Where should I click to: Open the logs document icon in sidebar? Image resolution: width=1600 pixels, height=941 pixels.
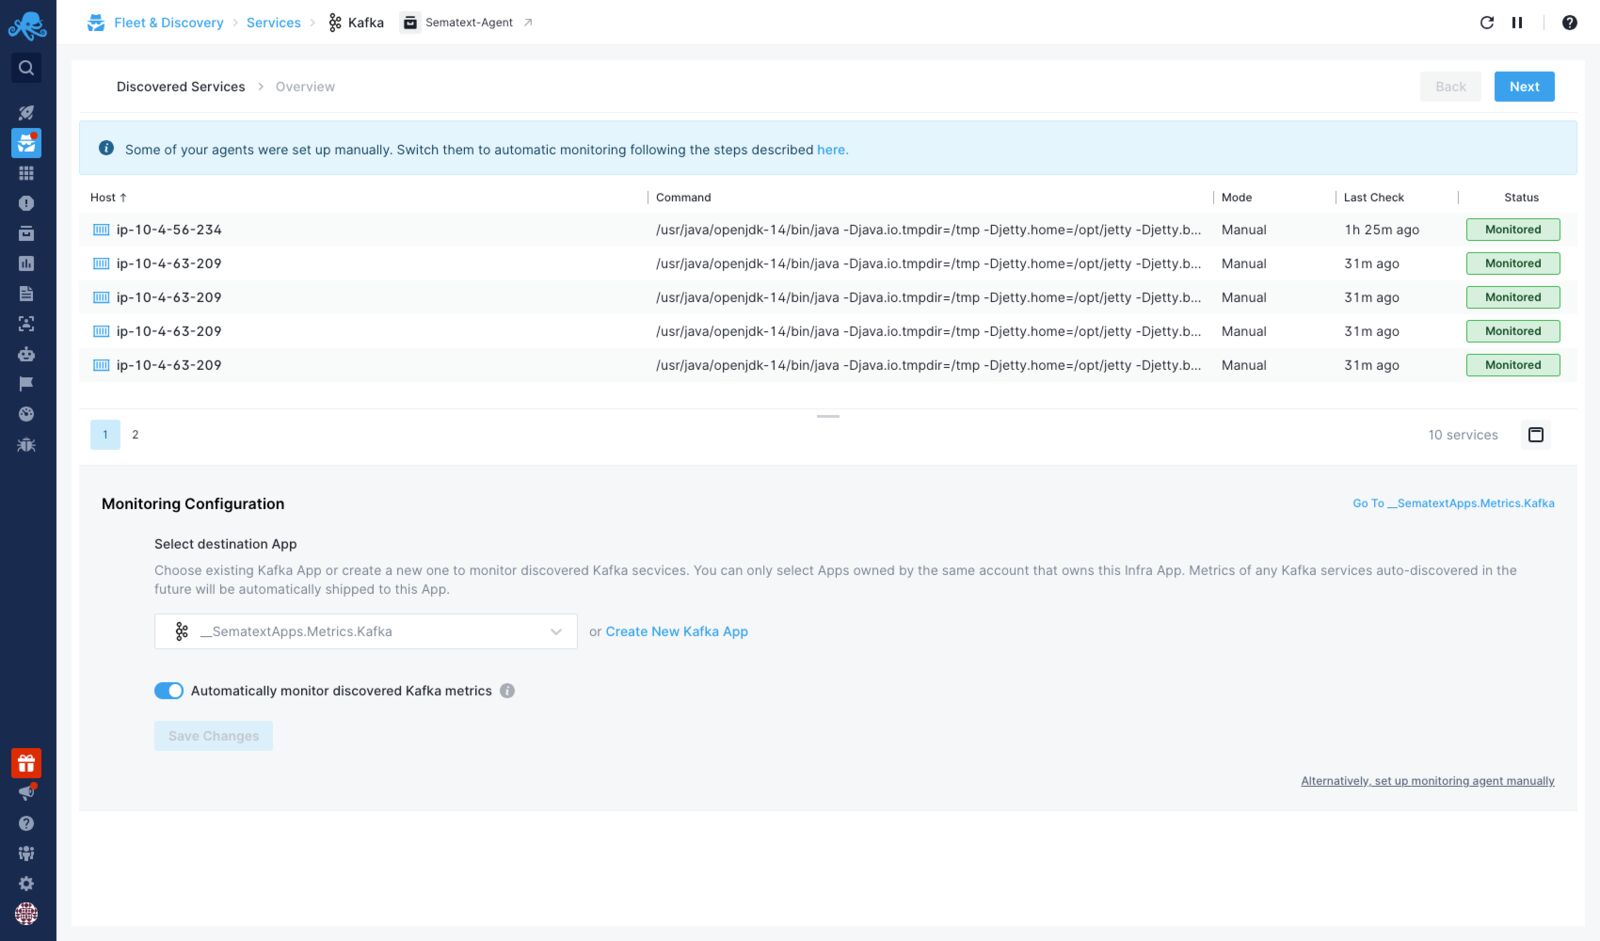tap(27, 293)
